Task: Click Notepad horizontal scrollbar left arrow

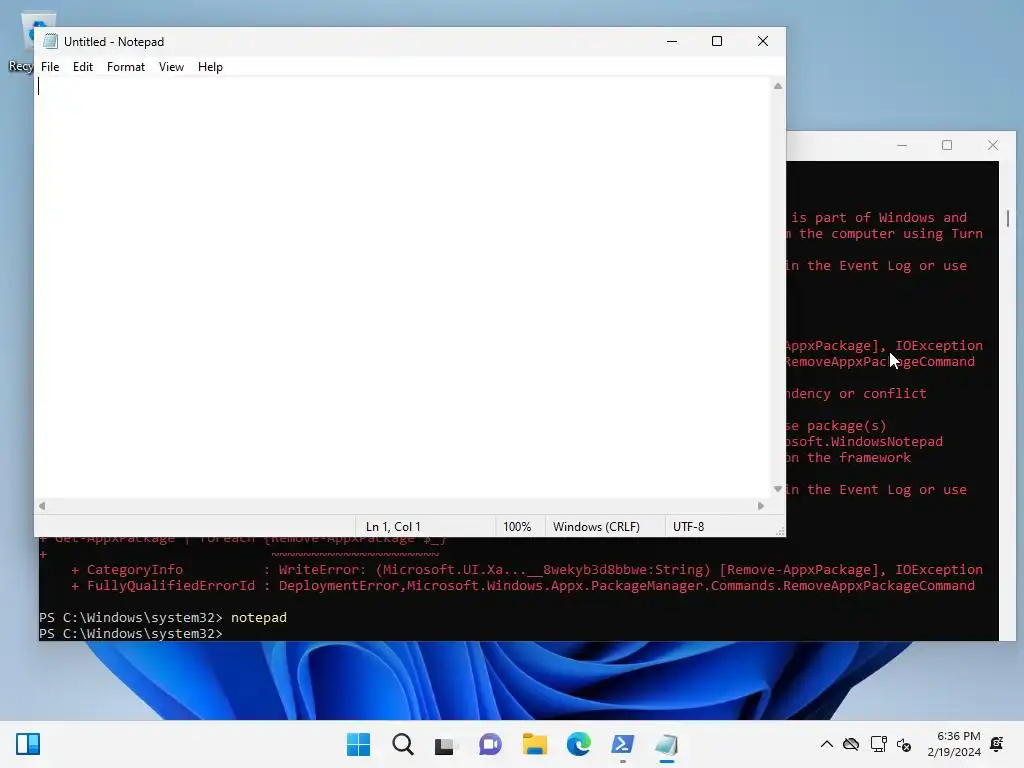Action: click(x=42, y=505)
